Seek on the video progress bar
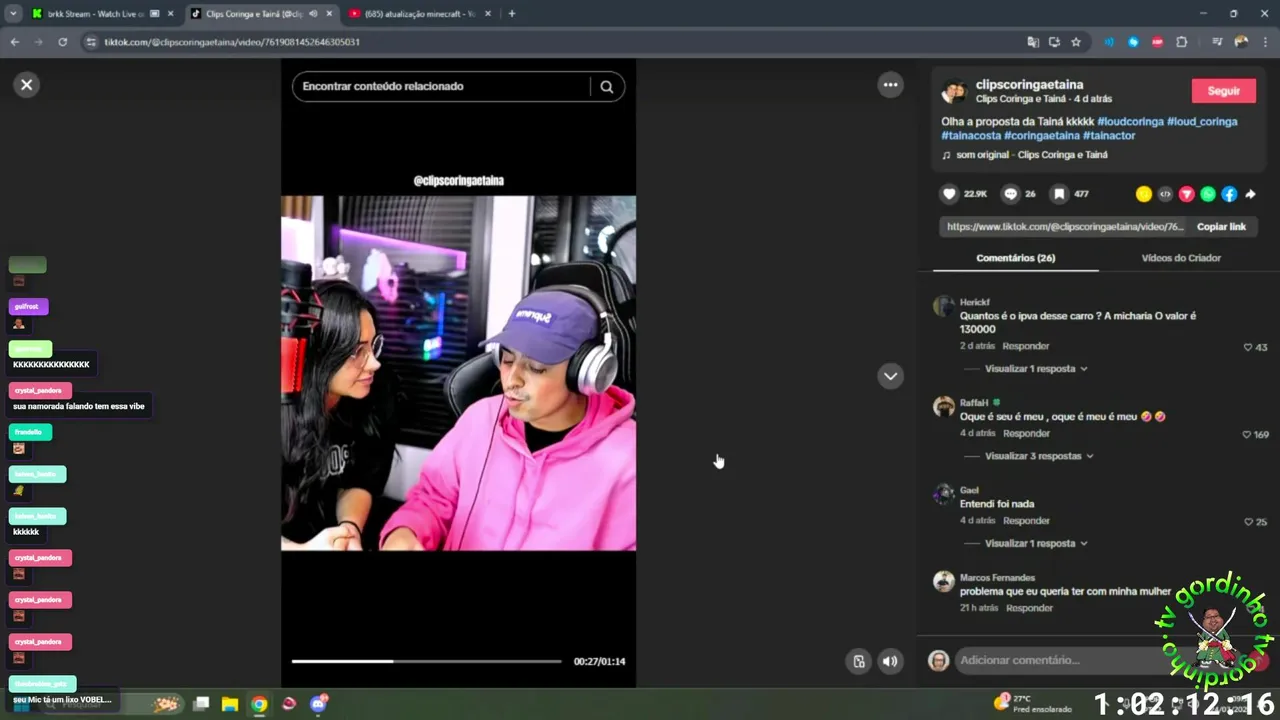Viewport: 1280px width, 720px height. coord(427,661)
